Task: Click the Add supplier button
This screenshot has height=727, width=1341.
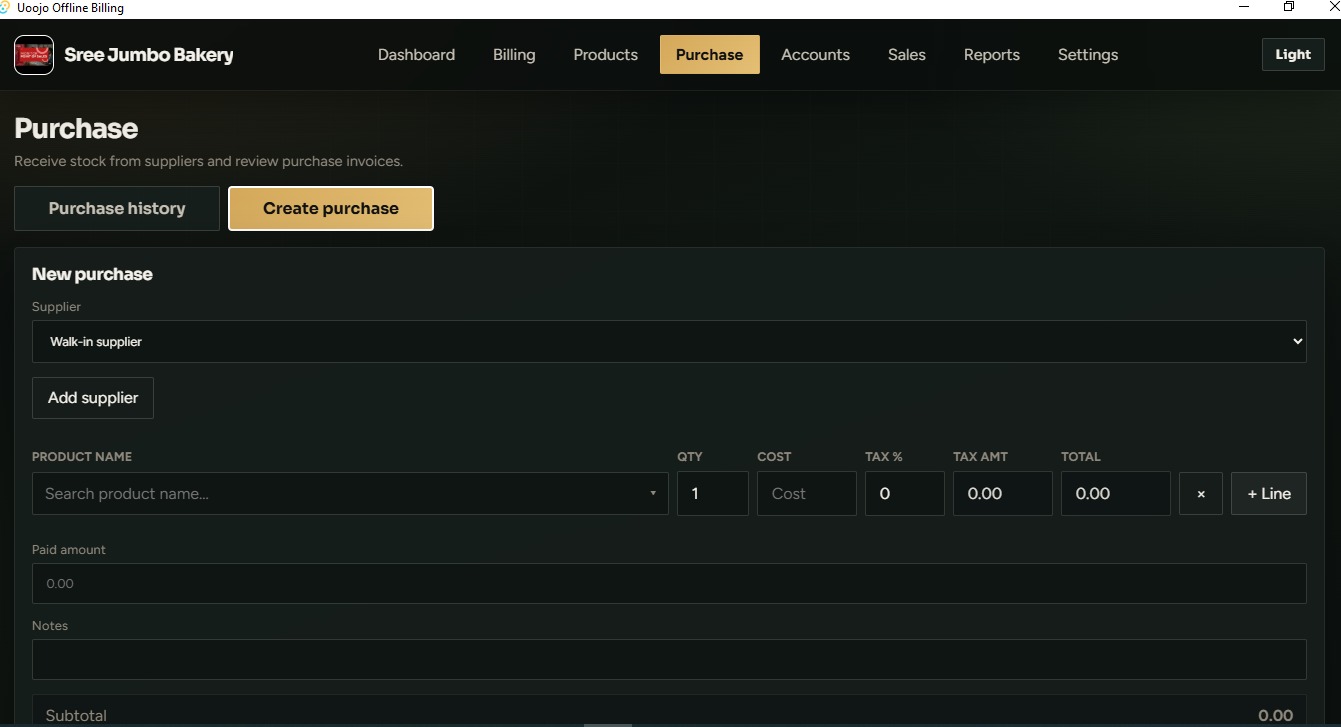Action: [93, 398]
